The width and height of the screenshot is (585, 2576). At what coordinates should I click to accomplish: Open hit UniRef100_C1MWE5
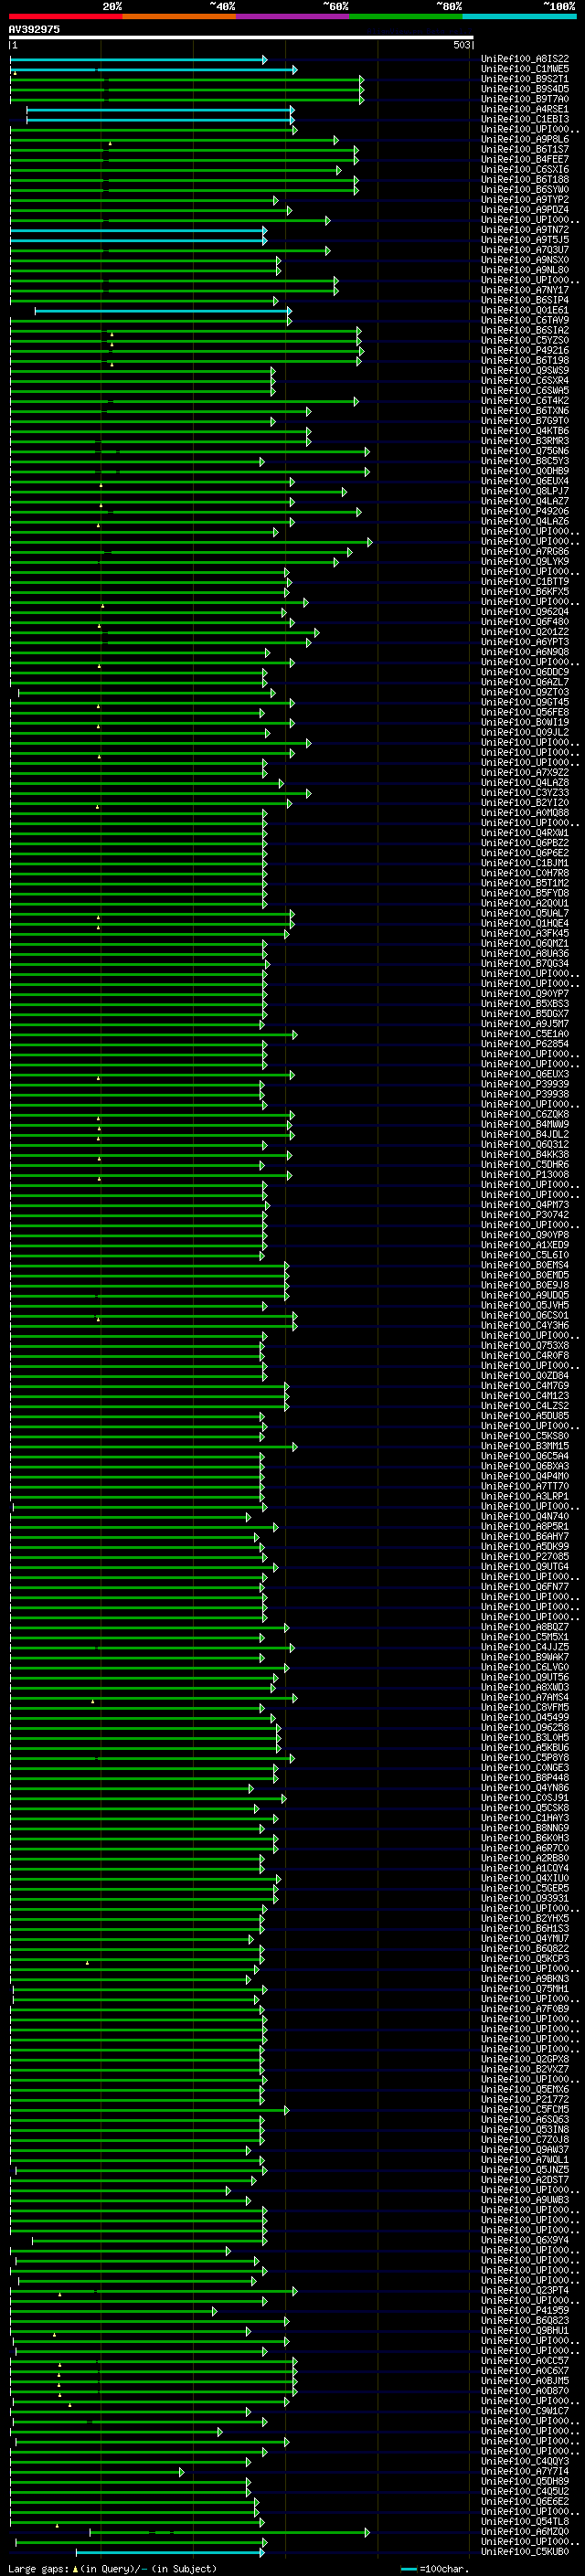(525, 69)
